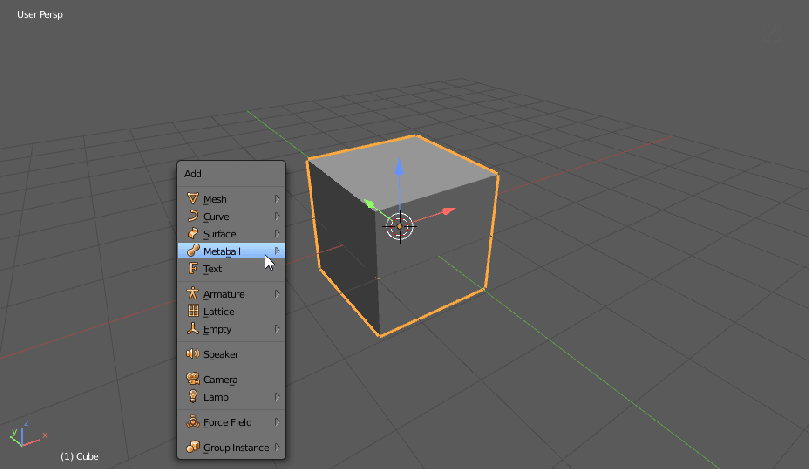Click the Text object icon
The height and width of the screenshot is (469, 809).
tap(193, 268)
